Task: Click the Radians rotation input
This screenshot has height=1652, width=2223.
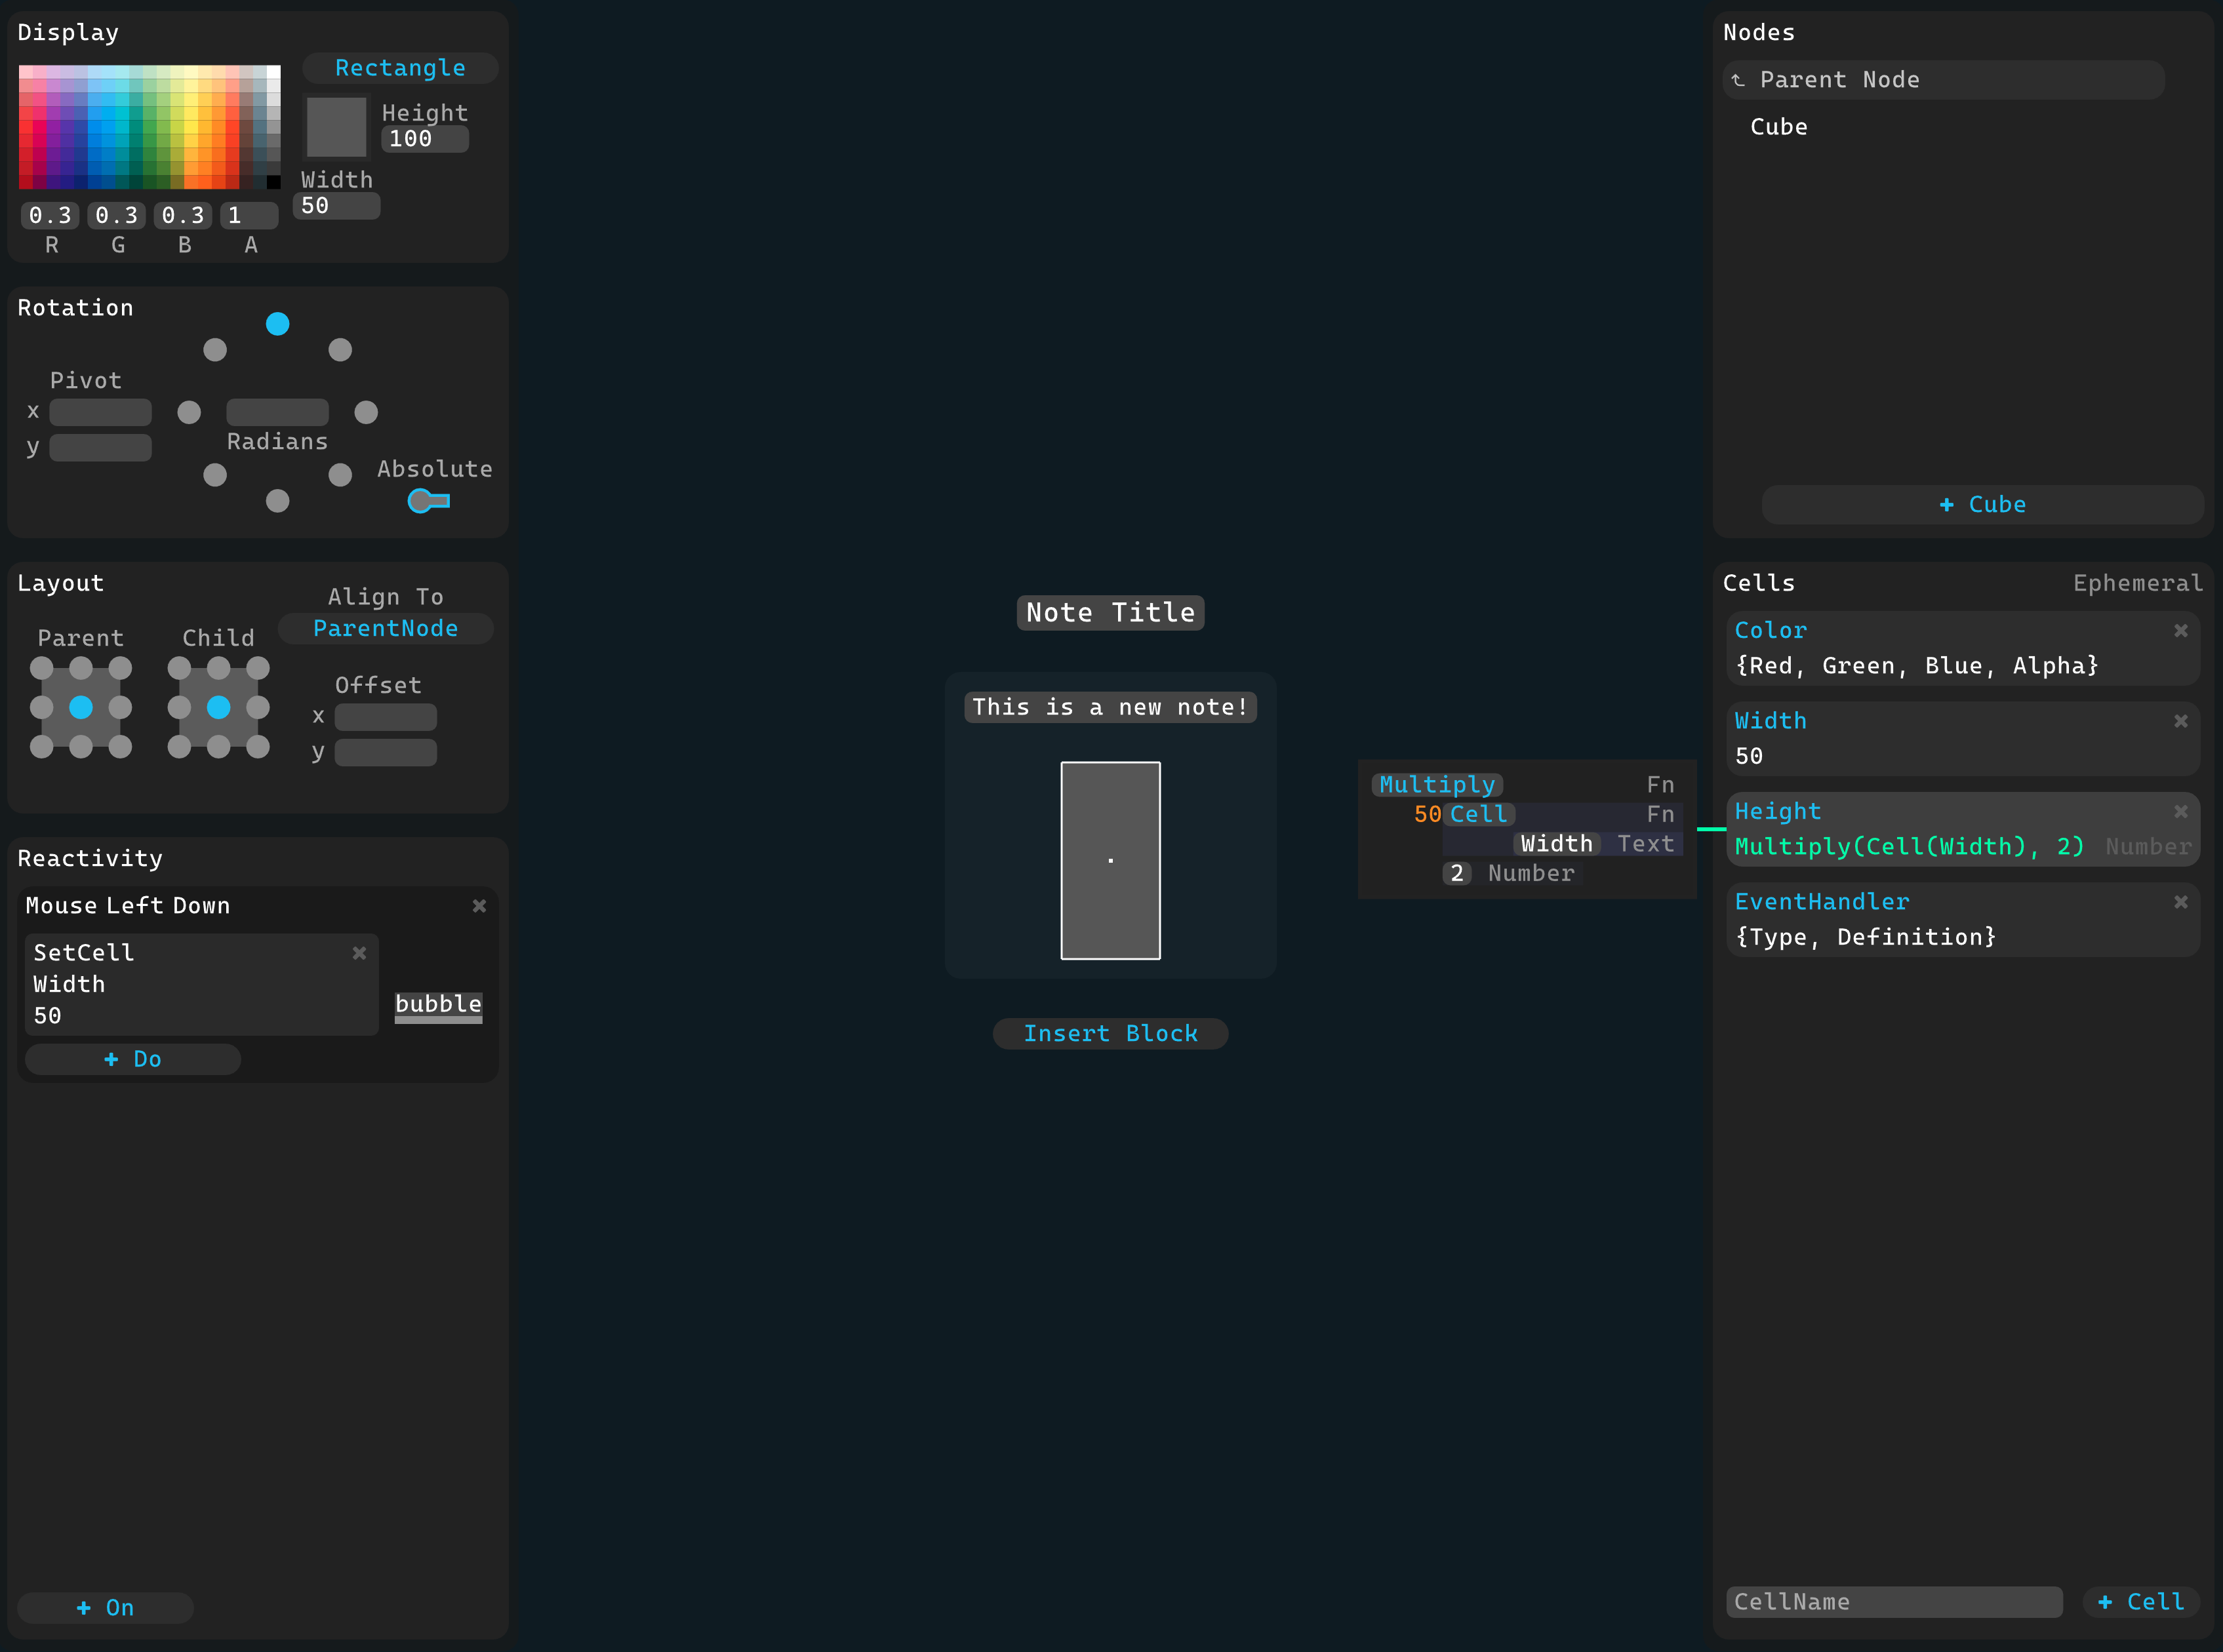Action: tap(277, 412)
